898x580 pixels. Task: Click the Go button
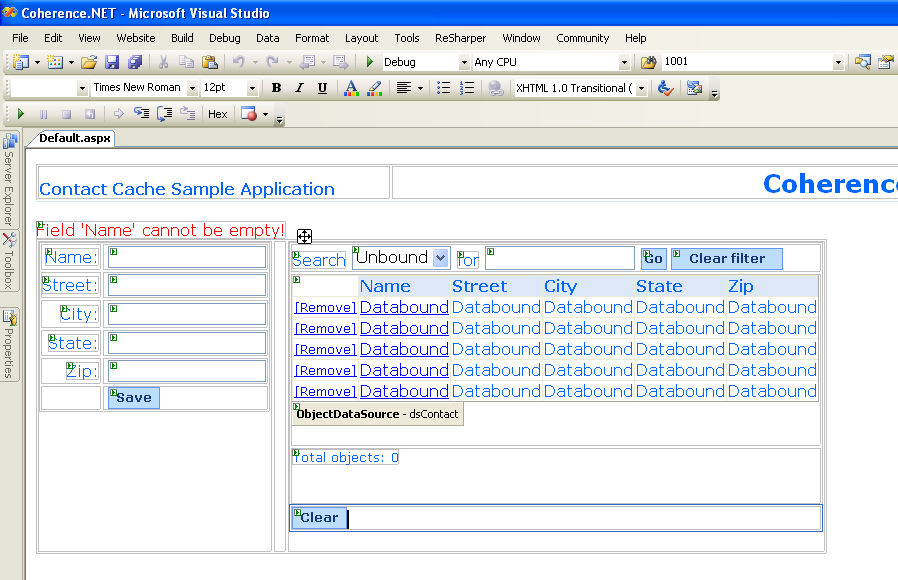point(653,258)
